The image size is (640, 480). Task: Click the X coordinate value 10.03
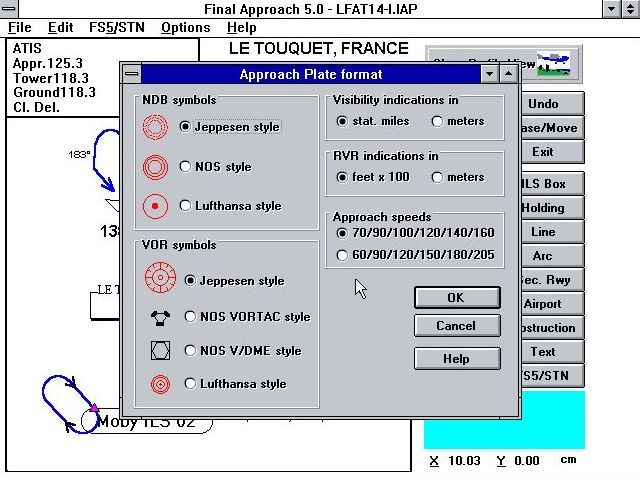click(x=464, y=460)
